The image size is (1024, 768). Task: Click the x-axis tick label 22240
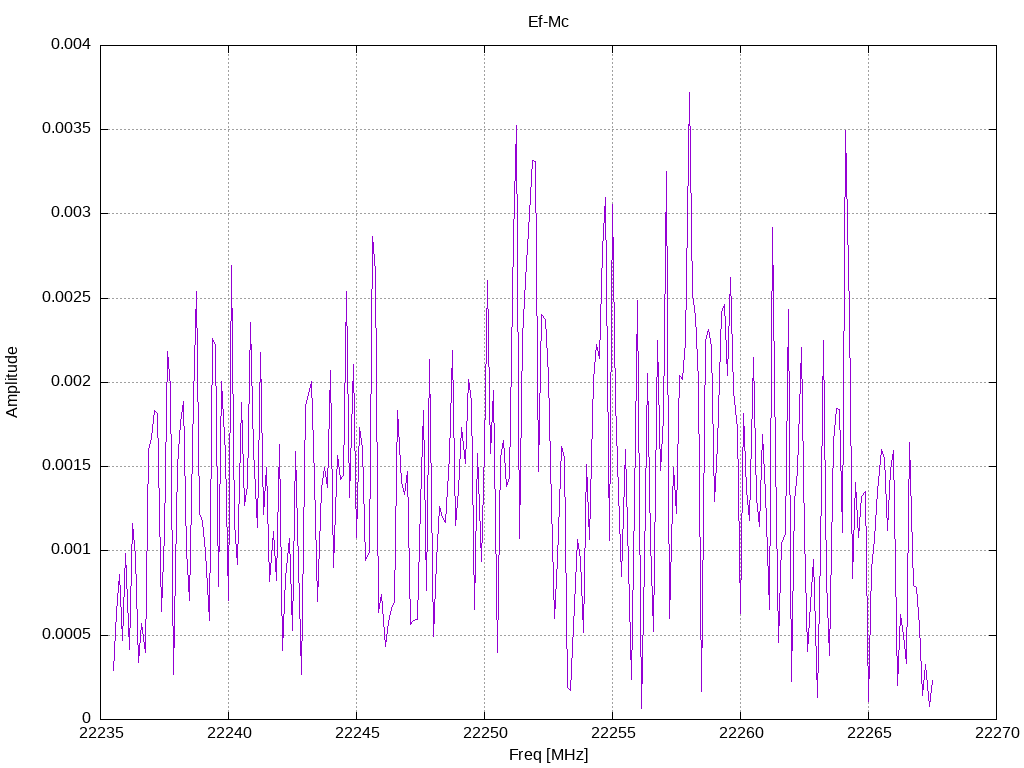point(229,733)
